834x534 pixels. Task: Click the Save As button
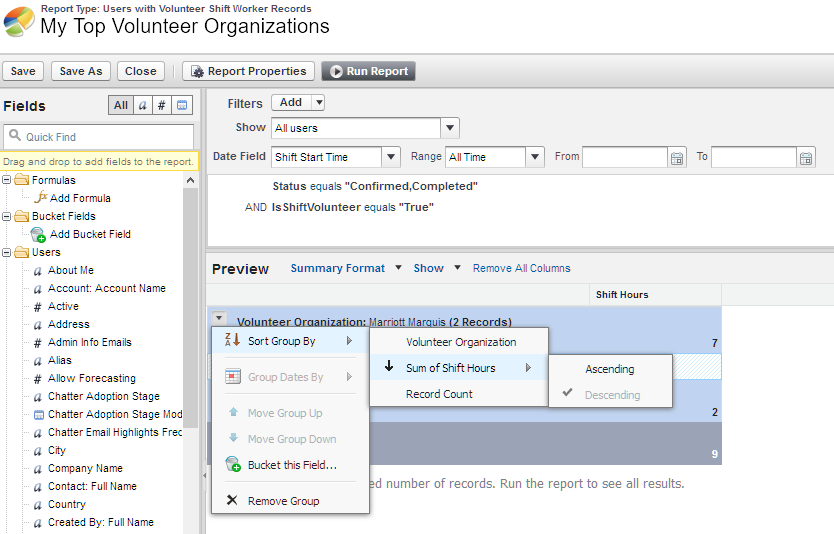coord(81,71)
